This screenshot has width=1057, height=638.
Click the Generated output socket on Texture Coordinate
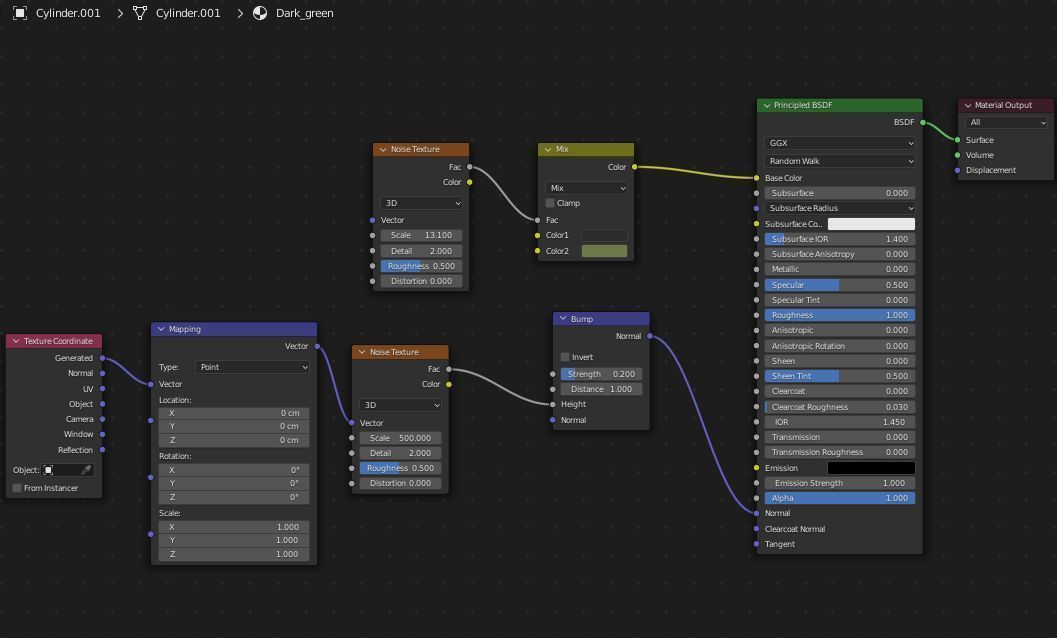click(102, 358)
